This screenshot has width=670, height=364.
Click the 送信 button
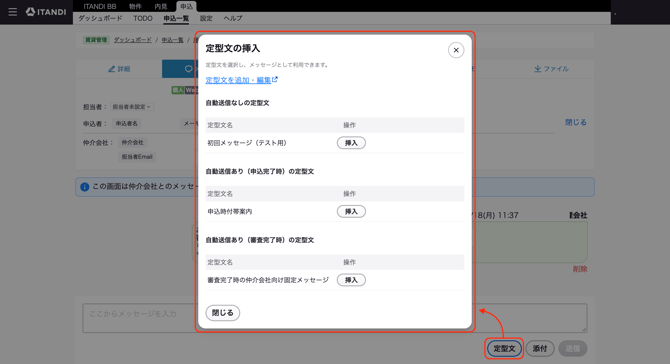coord(573,349)
